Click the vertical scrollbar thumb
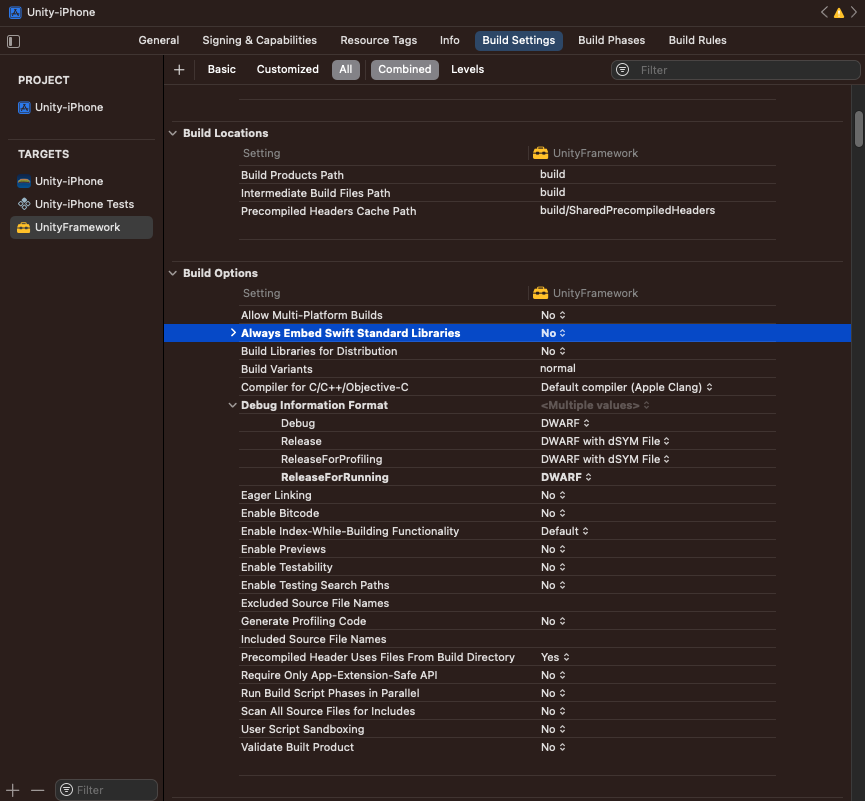Viewport: 865px width, 801px height. point(858,128)
